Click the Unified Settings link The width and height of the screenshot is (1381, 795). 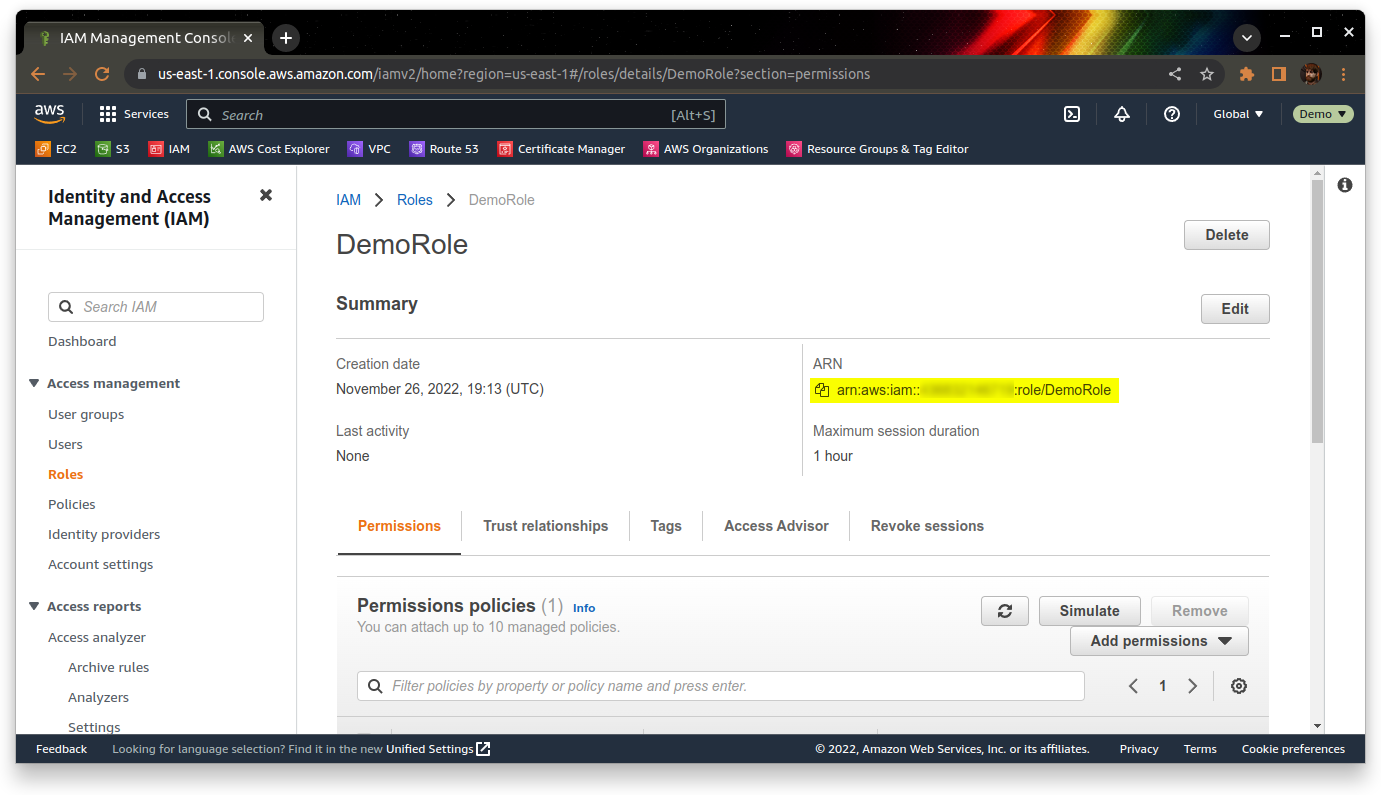point(438,749)
